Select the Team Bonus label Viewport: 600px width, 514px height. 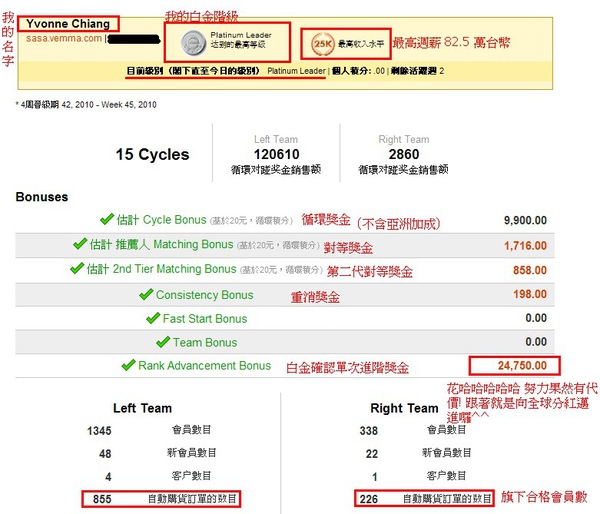(x=205, y=342)
